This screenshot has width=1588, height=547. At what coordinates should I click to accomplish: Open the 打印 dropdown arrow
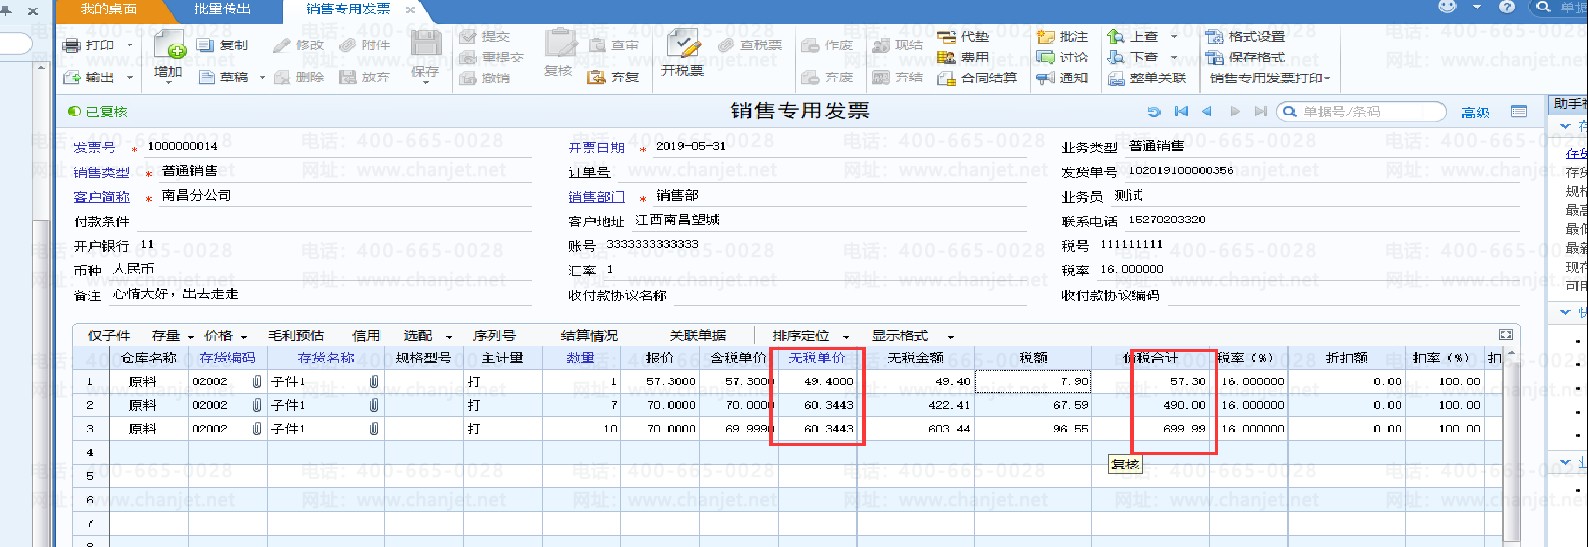pos(130,46)
